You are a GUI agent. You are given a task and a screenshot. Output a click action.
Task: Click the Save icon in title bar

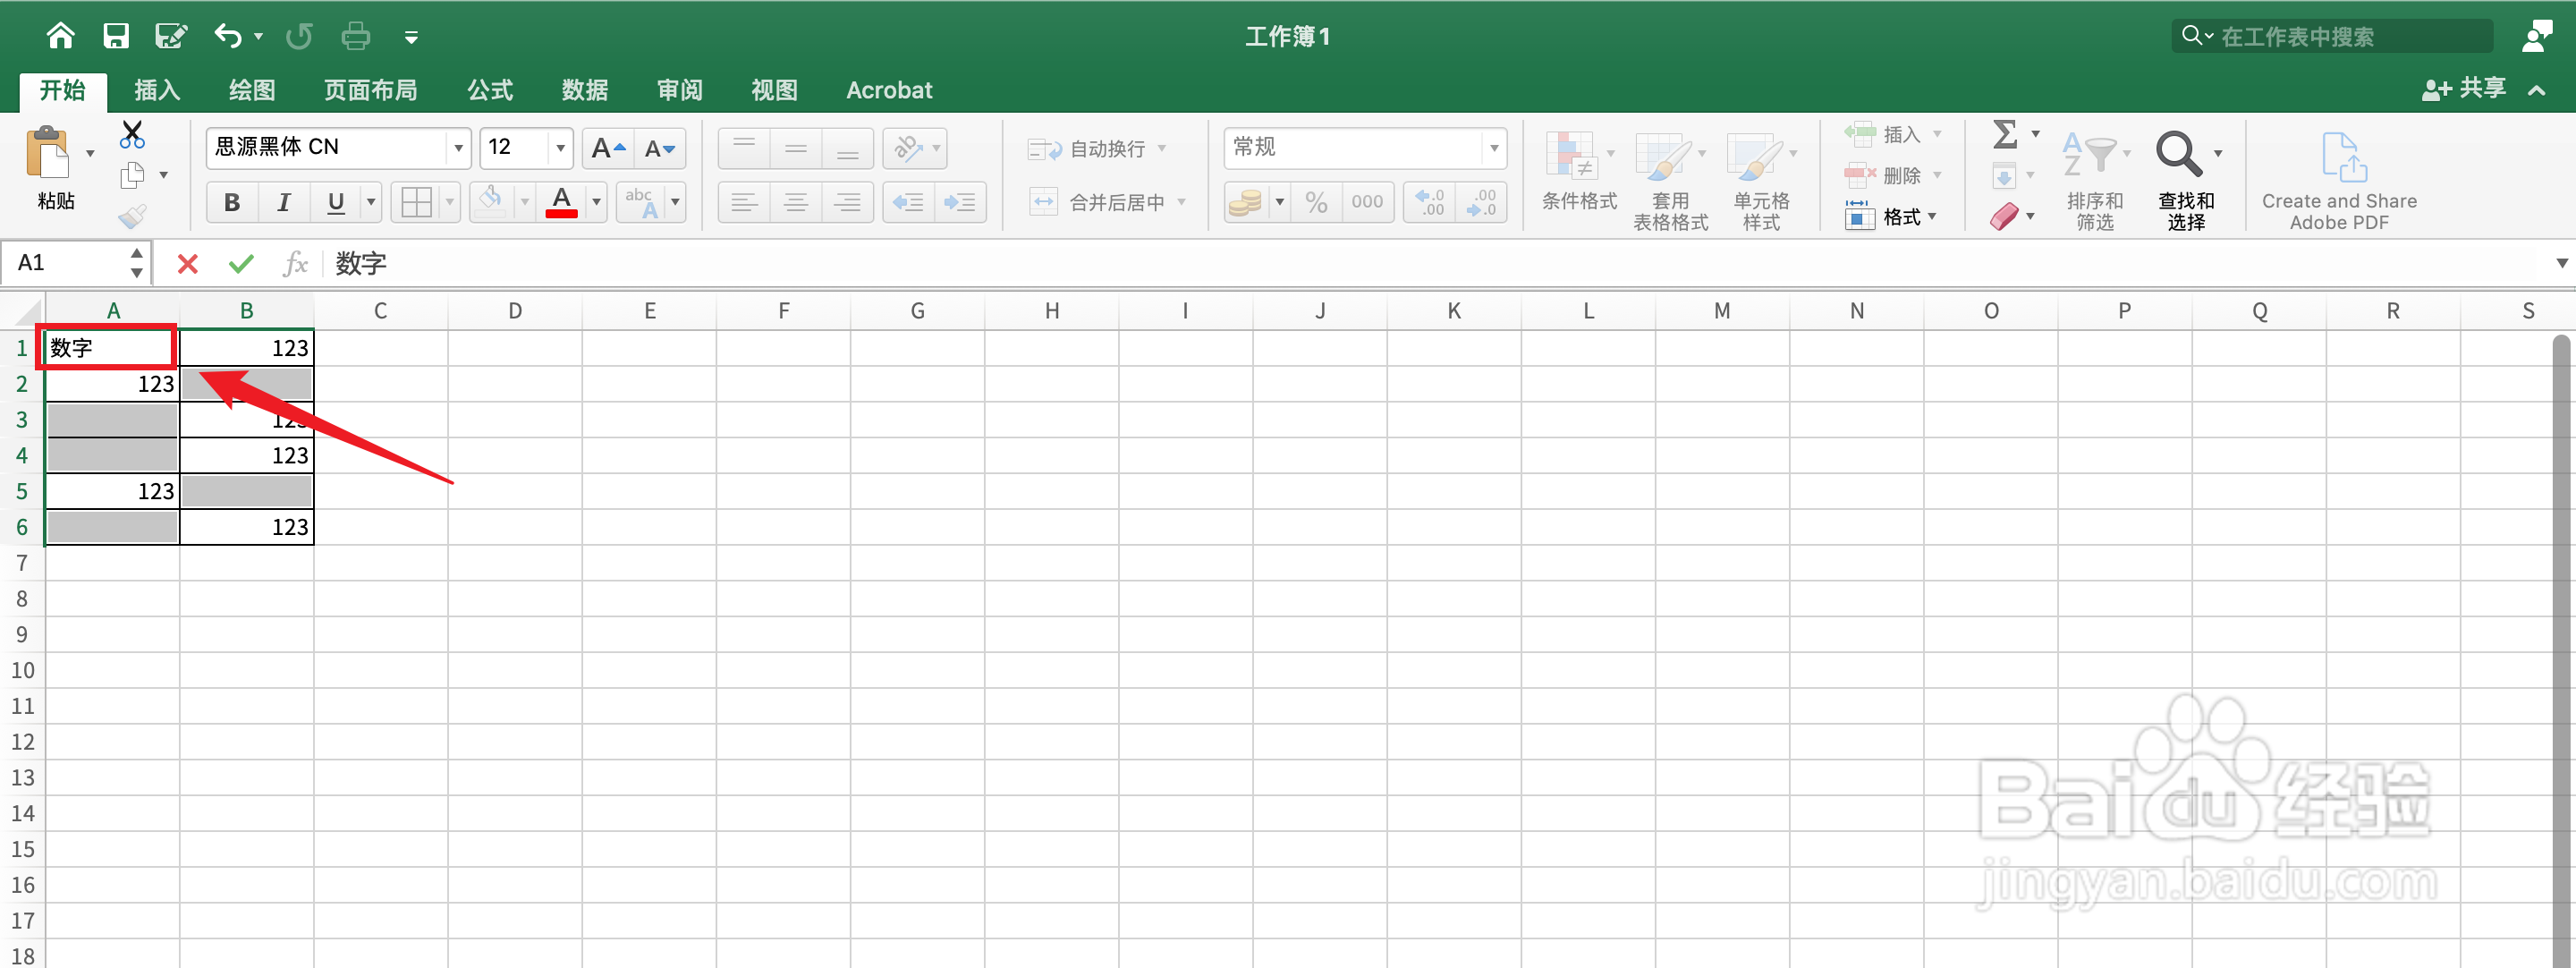[116, 37]
